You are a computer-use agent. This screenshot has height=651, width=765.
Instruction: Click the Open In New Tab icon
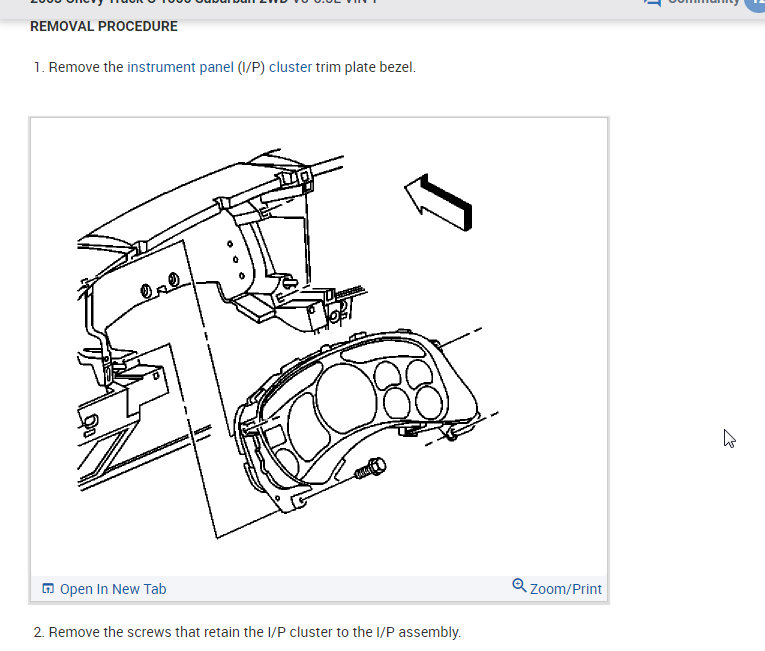(48, 588)
